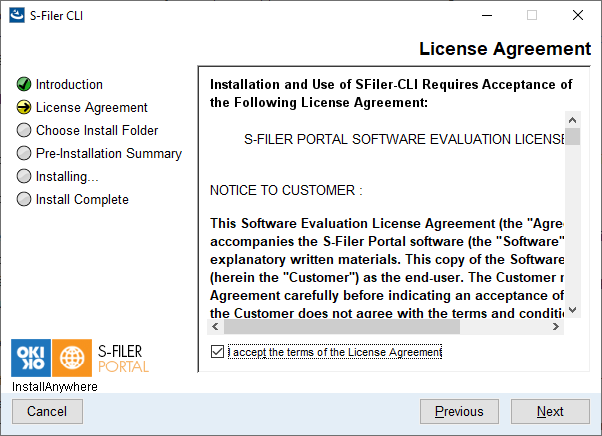Click the horizontal scrollbar thumb
The width and height of the screenshot is (602, 436).
(342, 327)
